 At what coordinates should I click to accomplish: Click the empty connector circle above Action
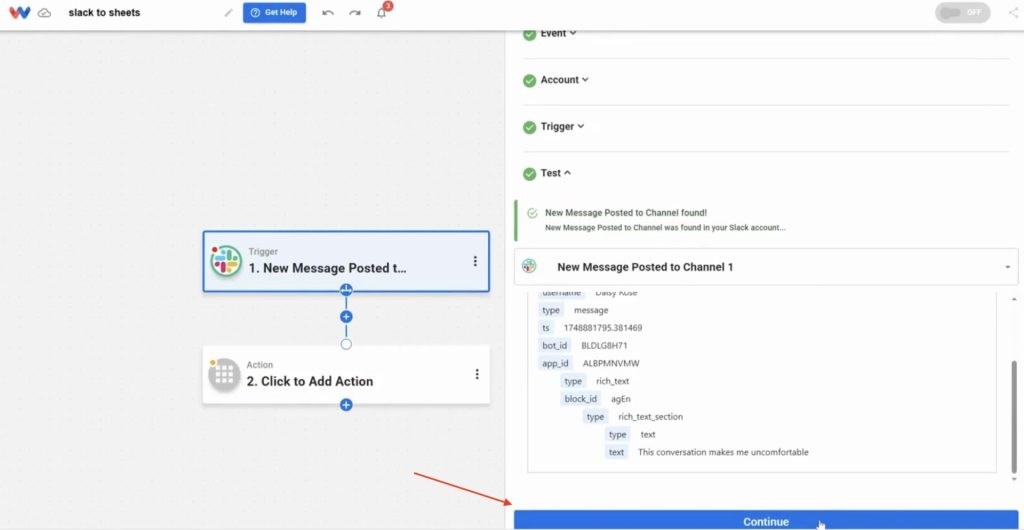point(346,344)
